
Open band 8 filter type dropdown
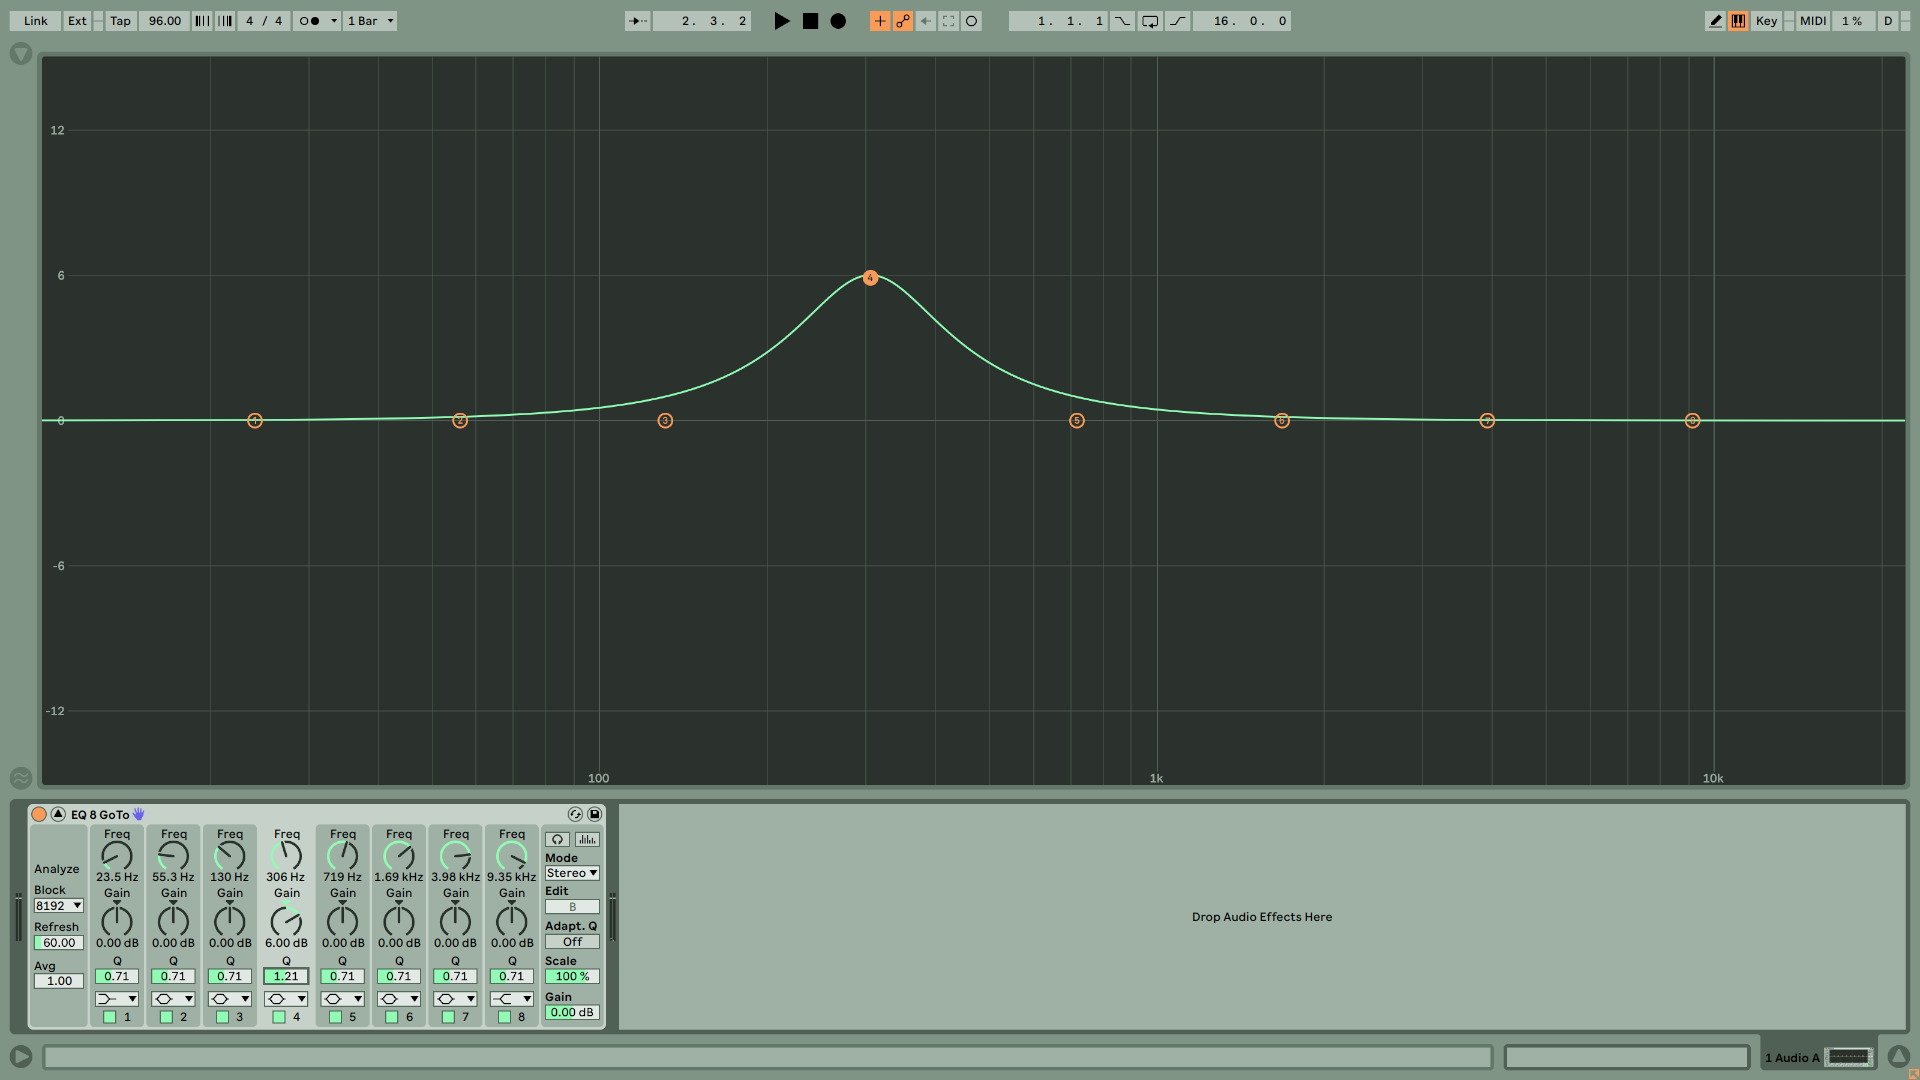(512, 999)
